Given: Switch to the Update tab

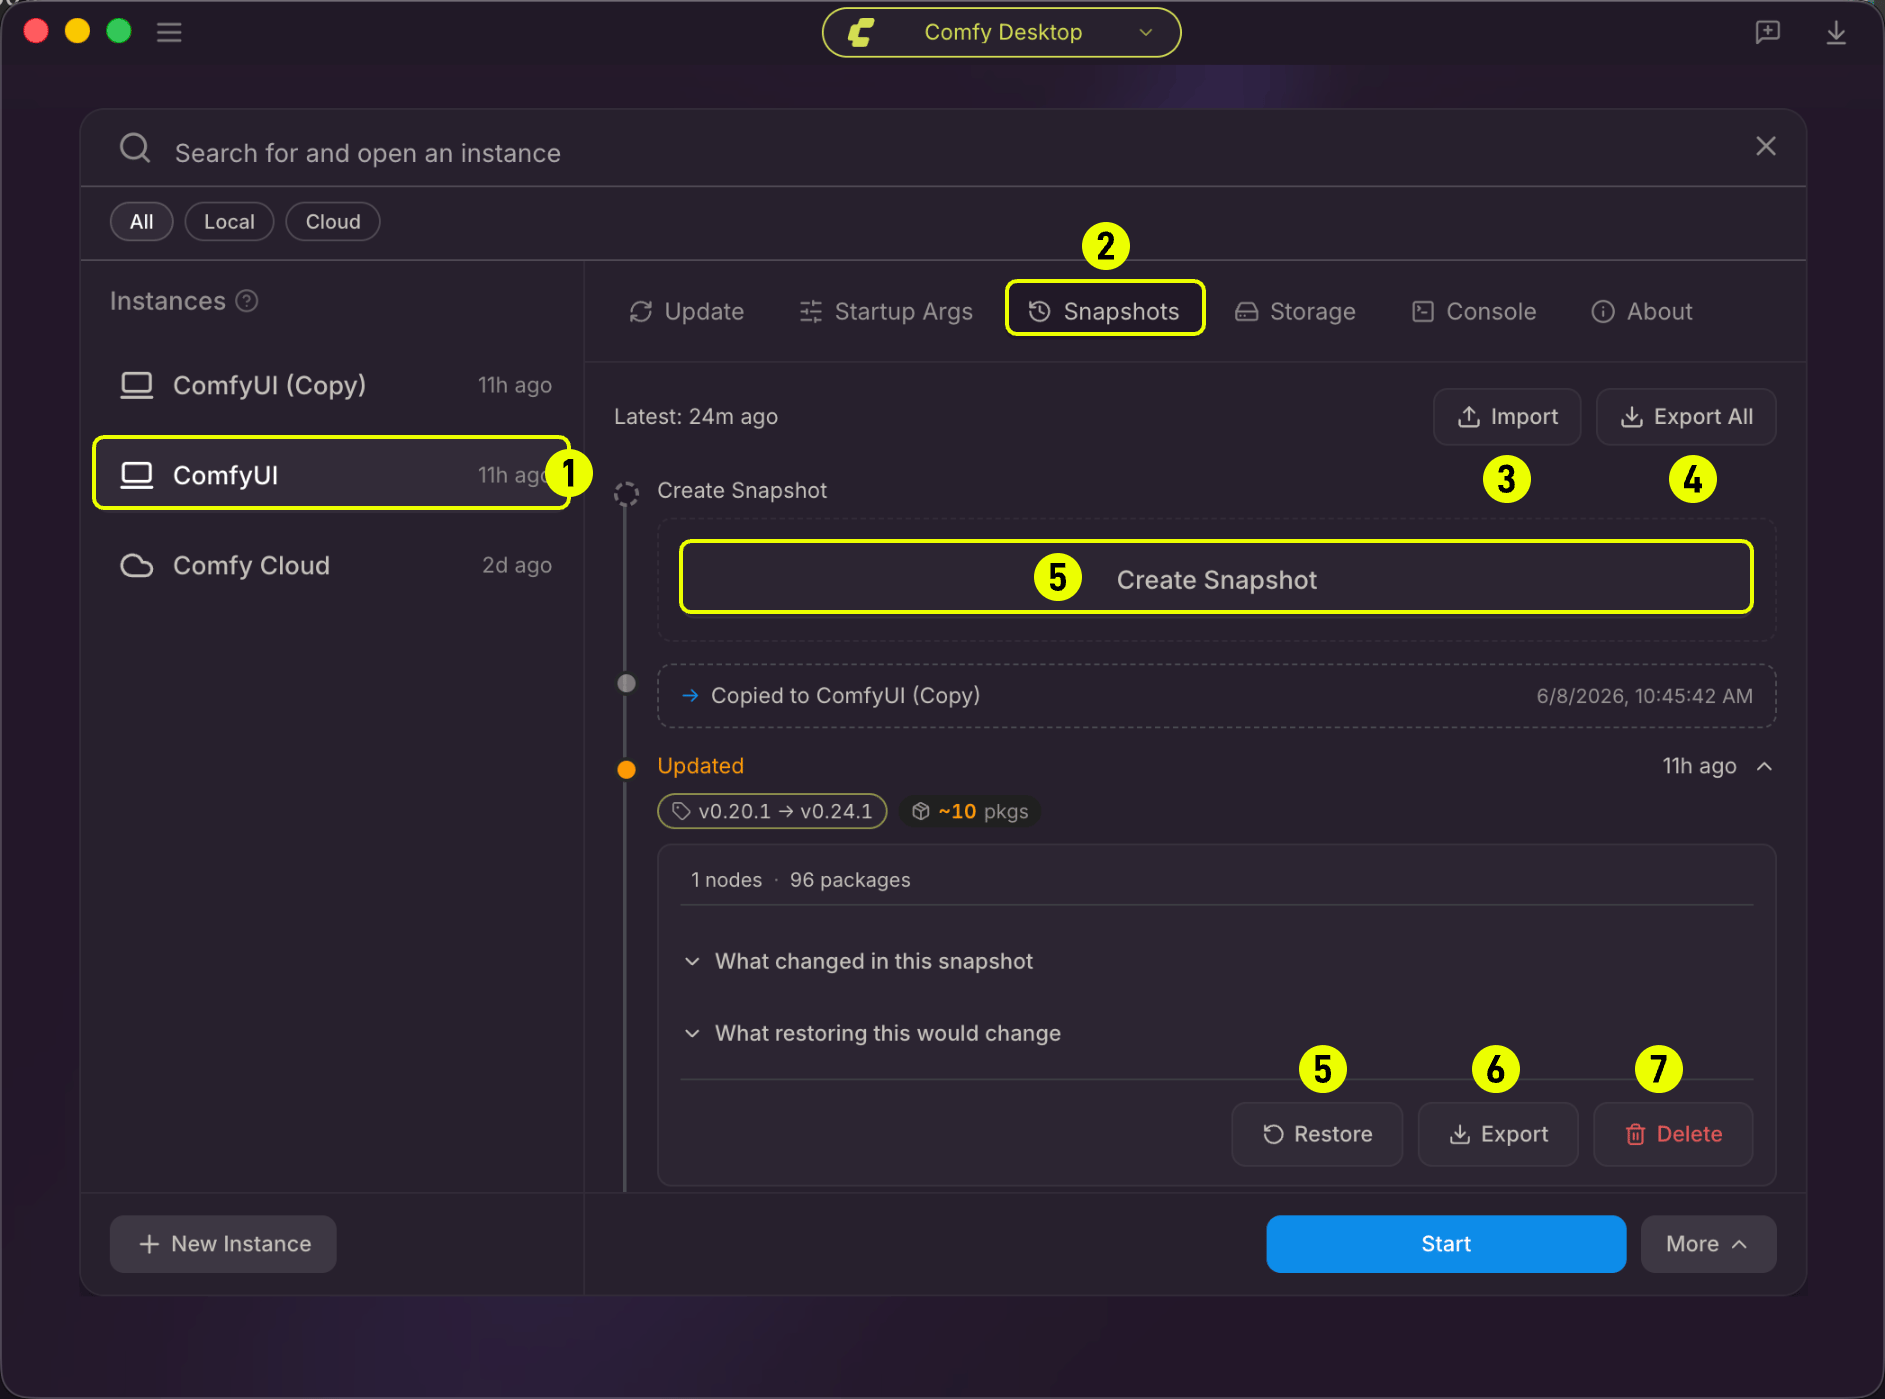Looking at the screenshot, I should point(686,312).
